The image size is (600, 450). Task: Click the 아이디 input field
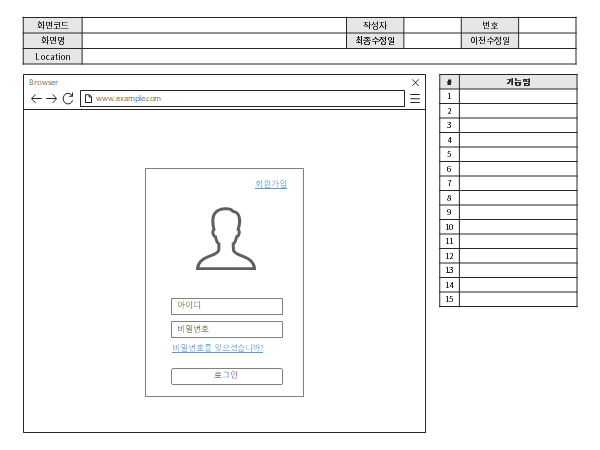coord(227,307)
